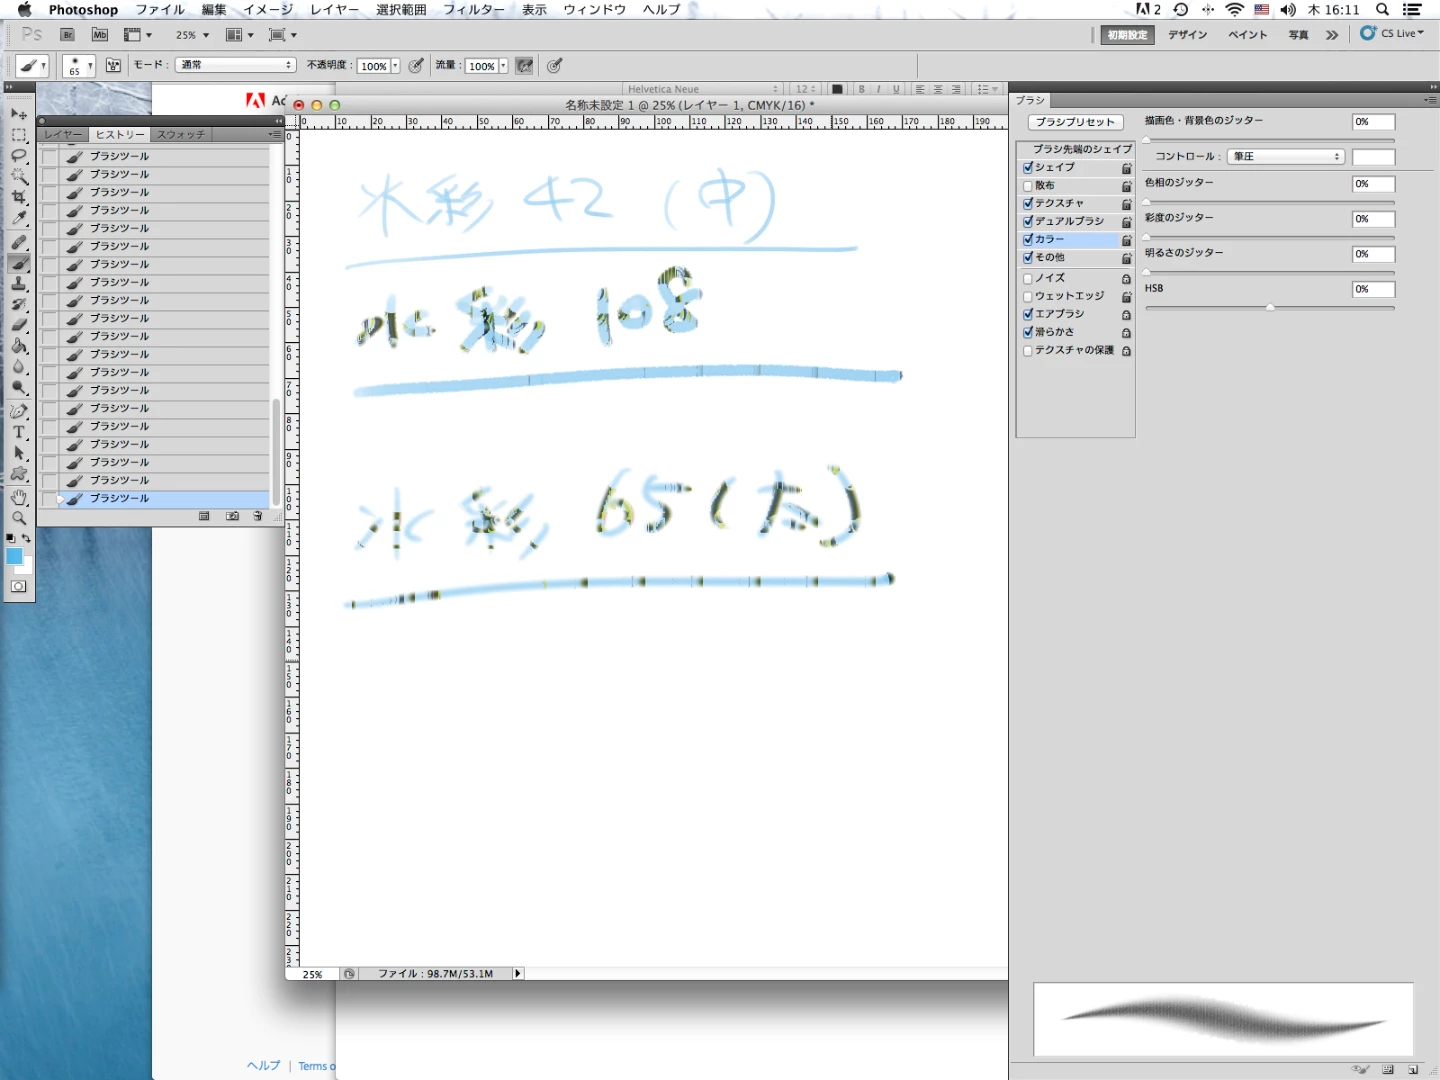1440x1080 pixels.
Task: Open the コントロール dropdown showing 筆圧
Action: tap(1286, 157)
